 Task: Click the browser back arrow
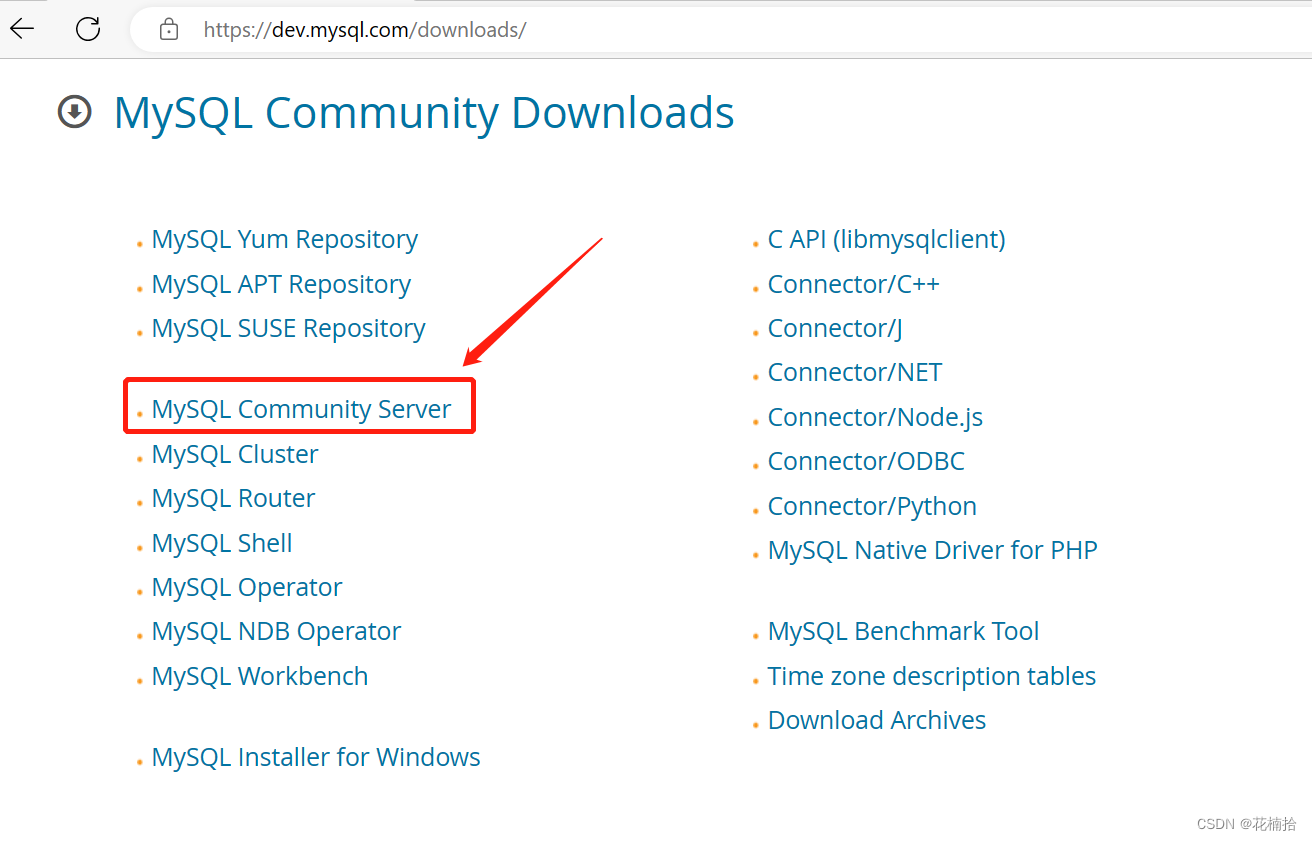pos(22,29)
